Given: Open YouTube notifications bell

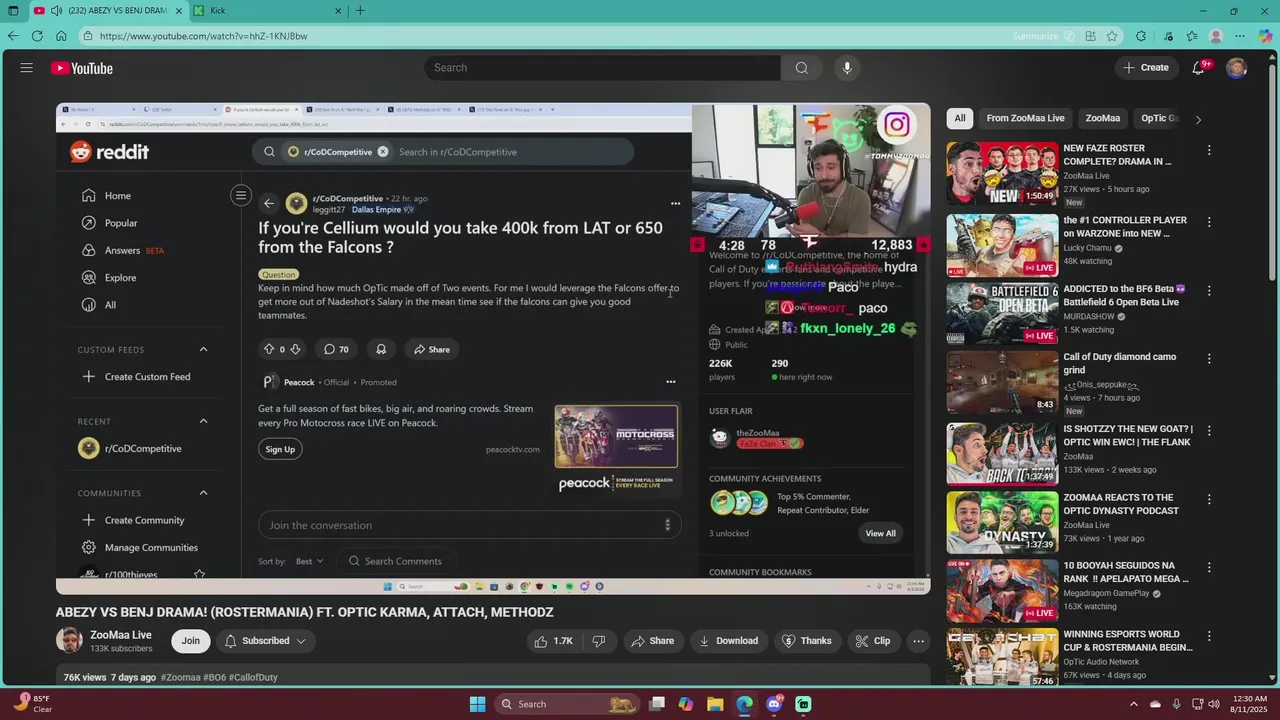Looking at the screenshot, I should coord(1199,68).
